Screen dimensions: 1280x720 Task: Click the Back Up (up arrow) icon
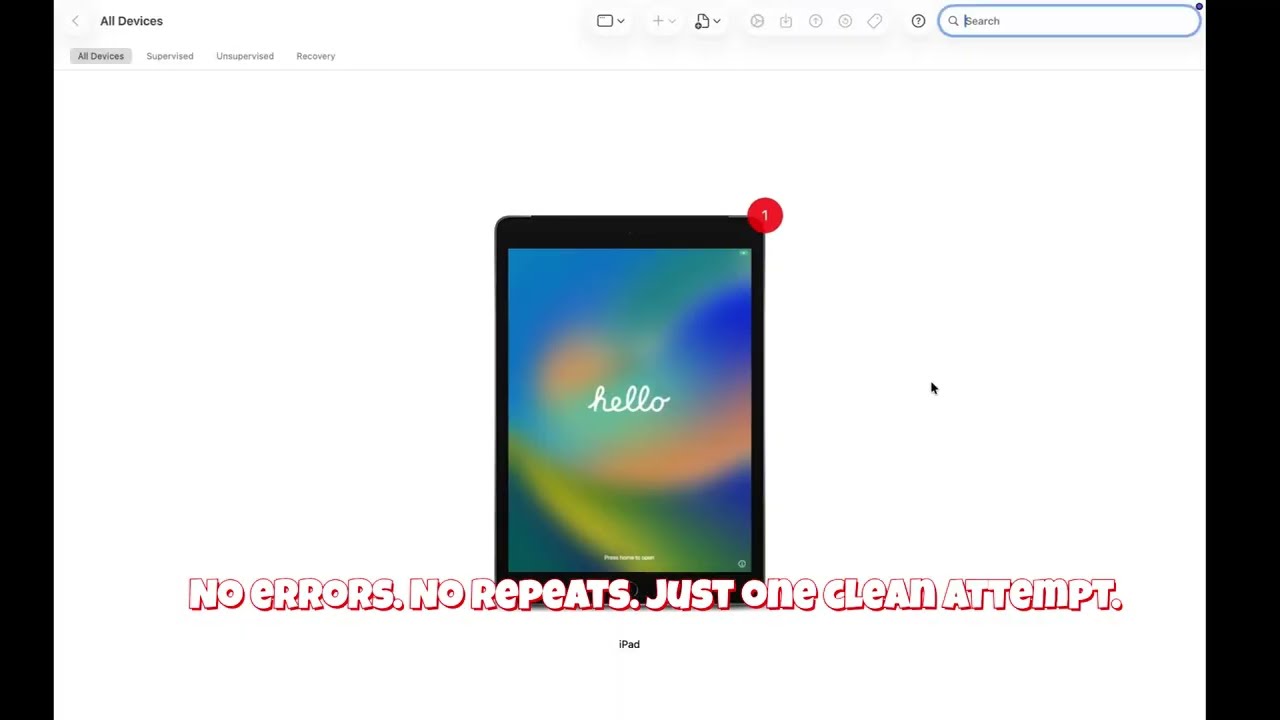[816, 21]
